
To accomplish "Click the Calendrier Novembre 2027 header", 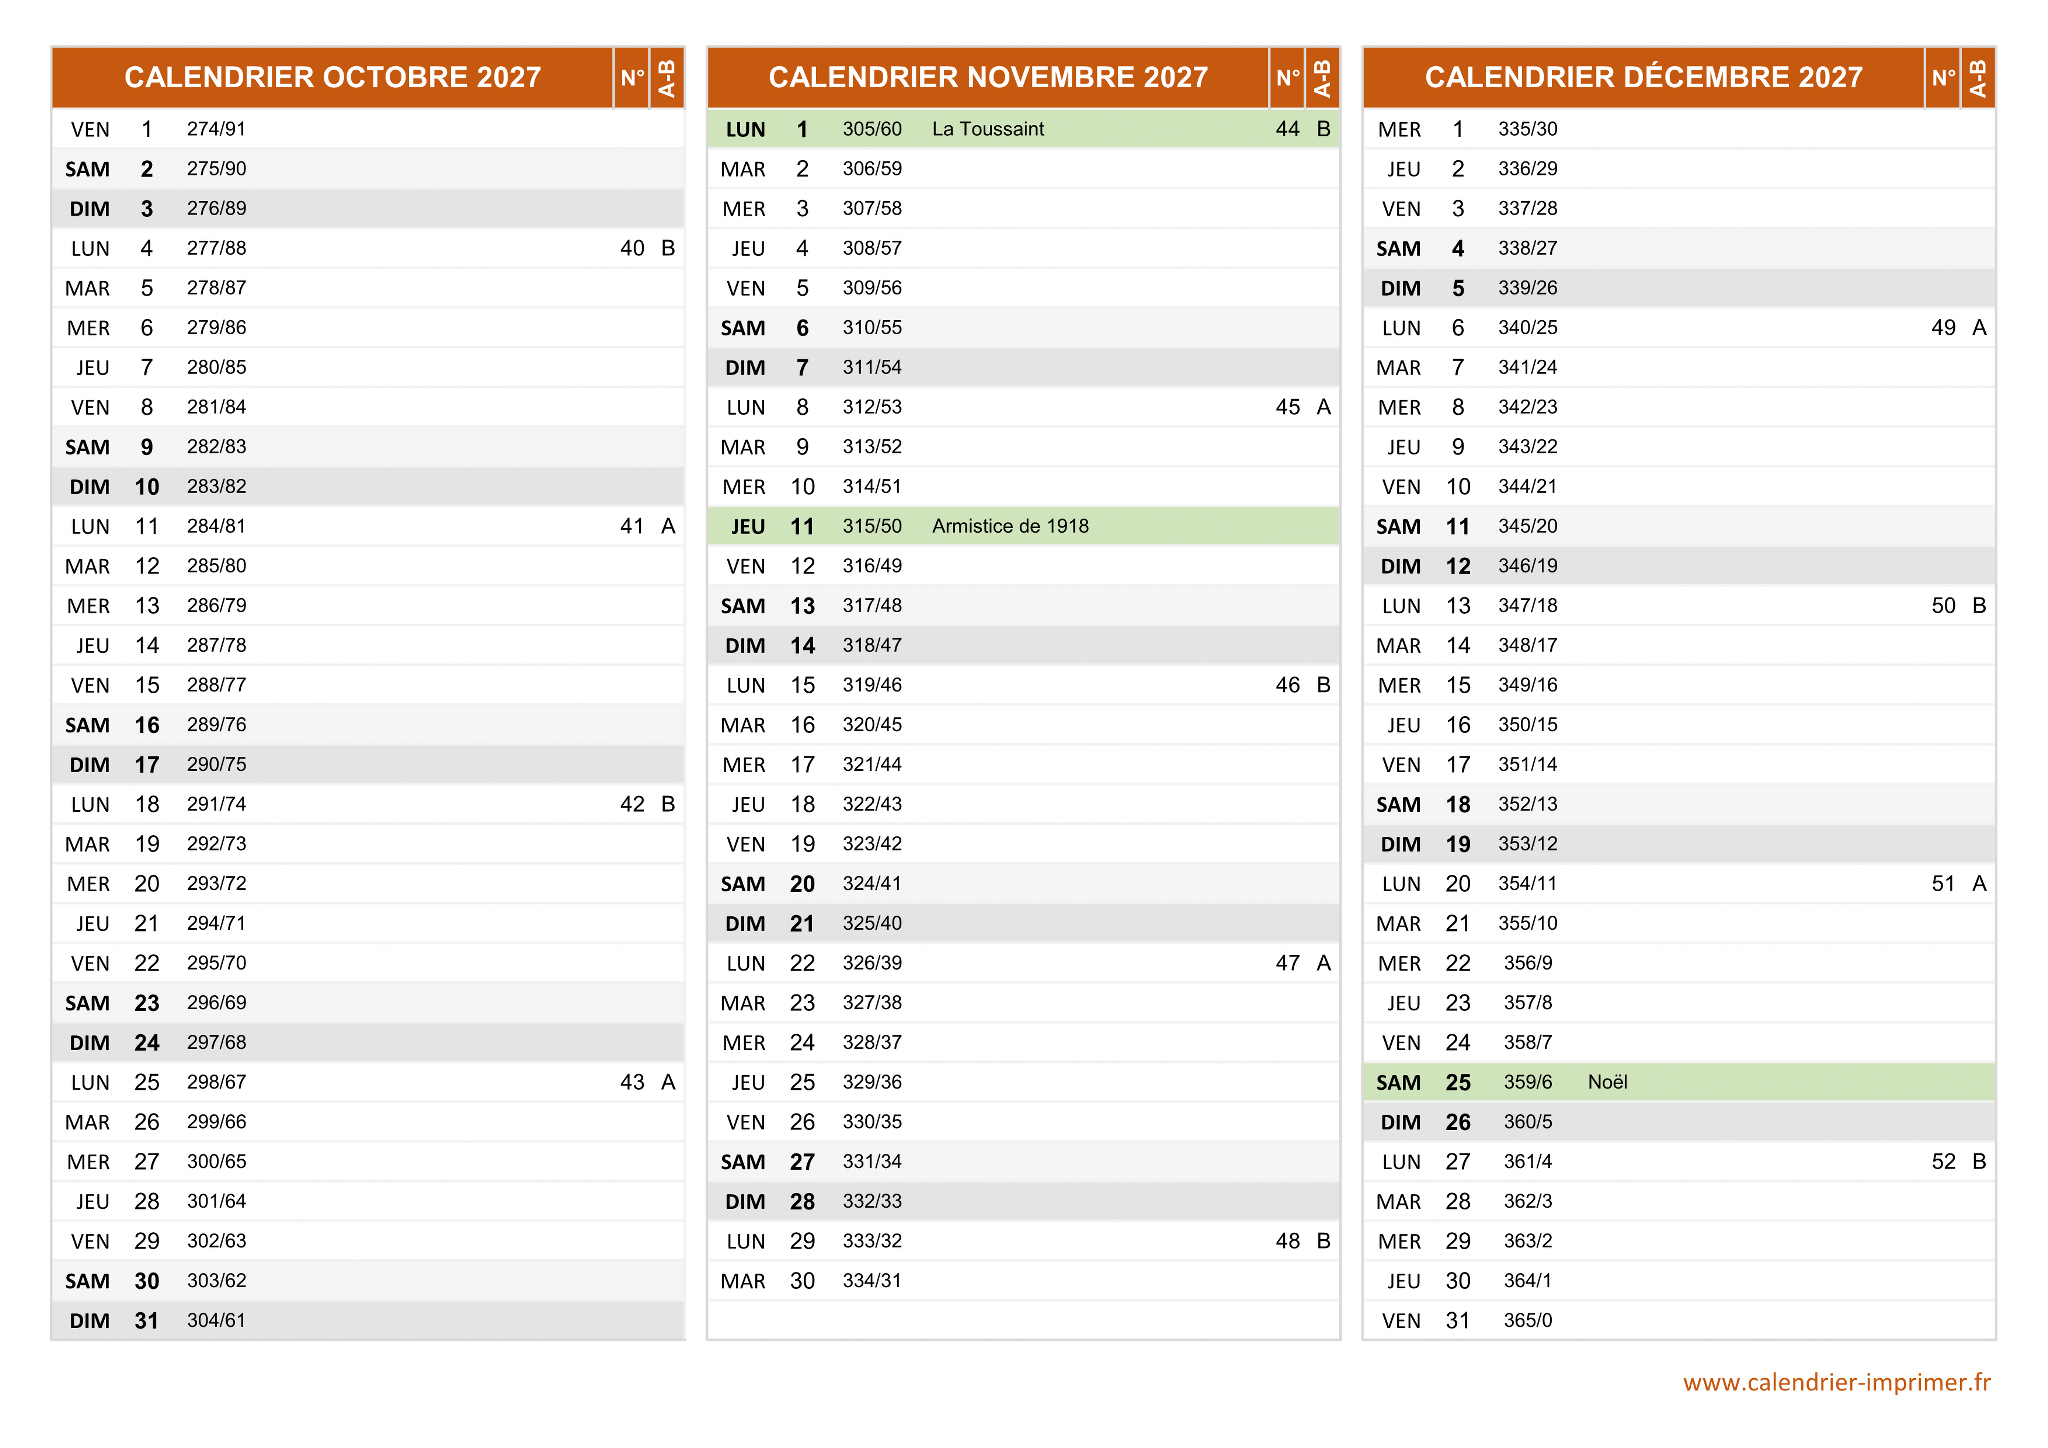I will pos(987,77).
